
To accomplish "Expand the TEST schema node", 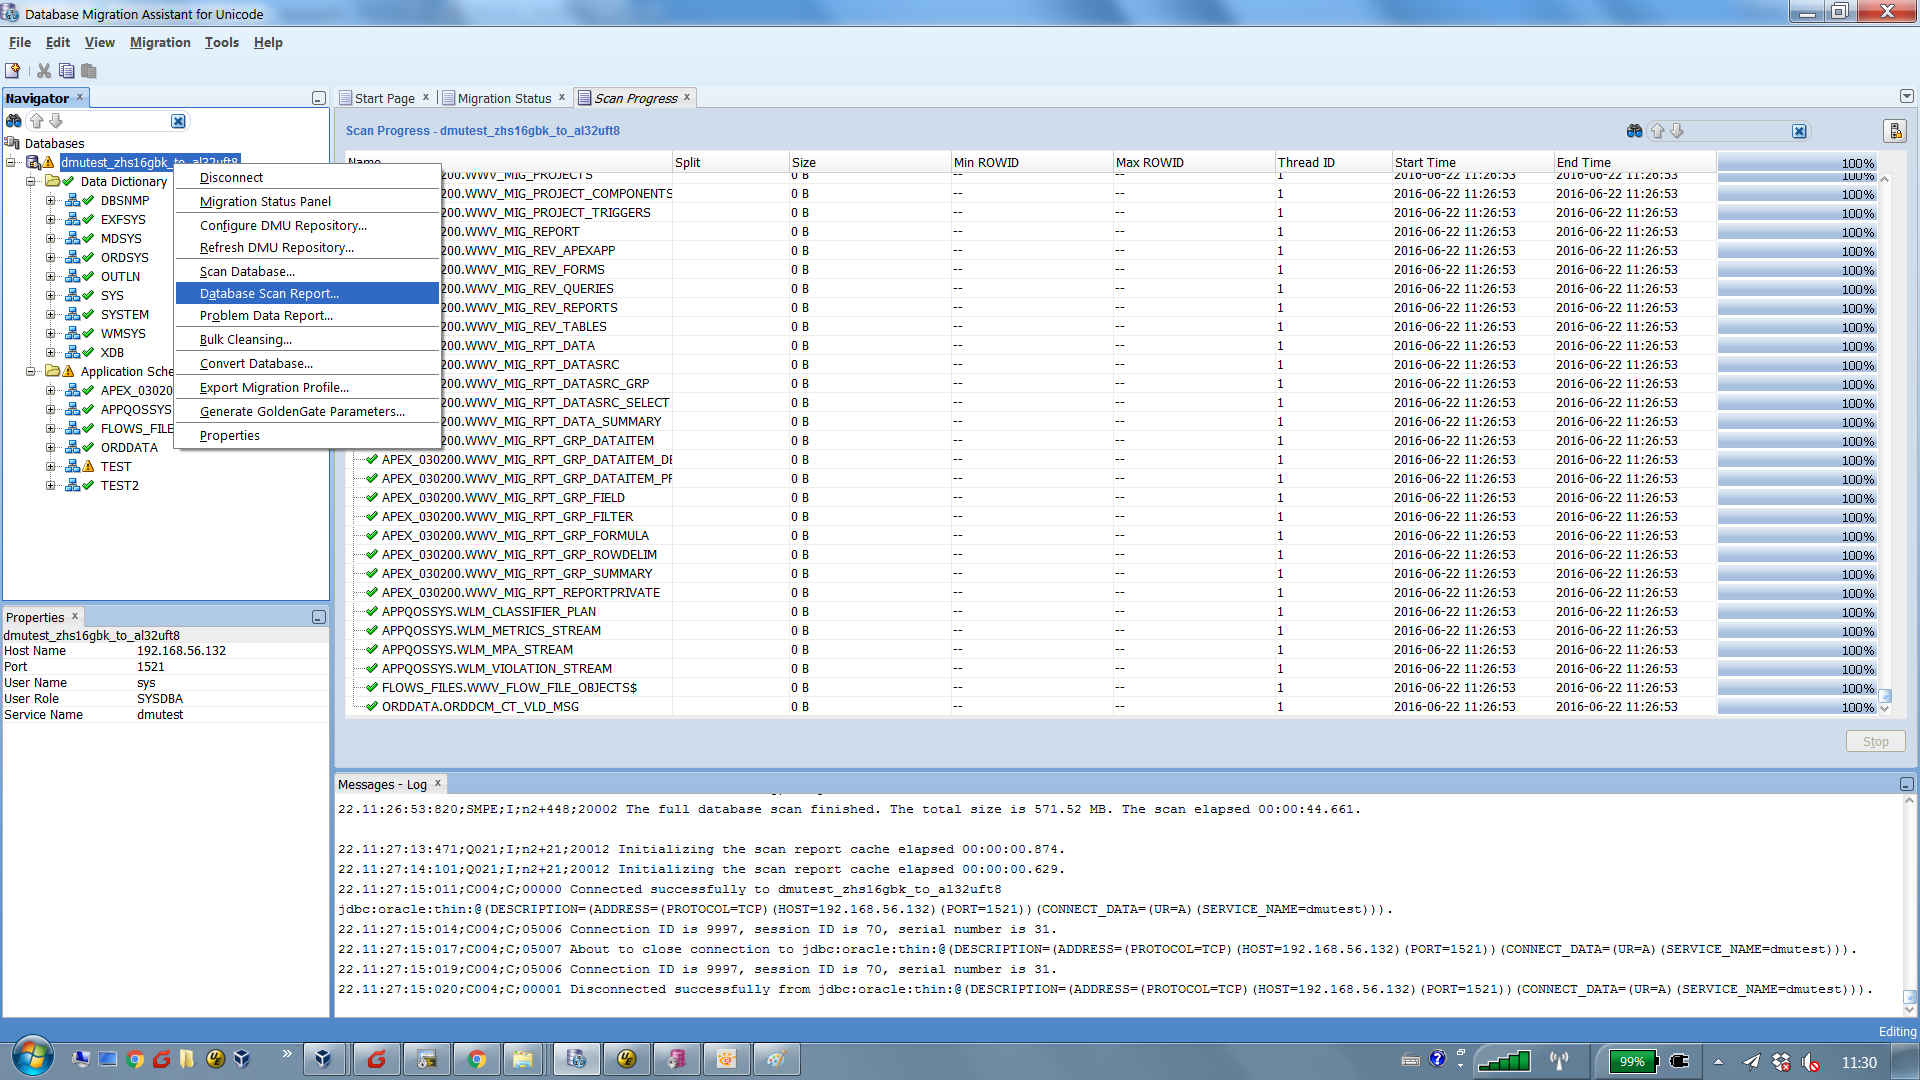I will 50,467.
